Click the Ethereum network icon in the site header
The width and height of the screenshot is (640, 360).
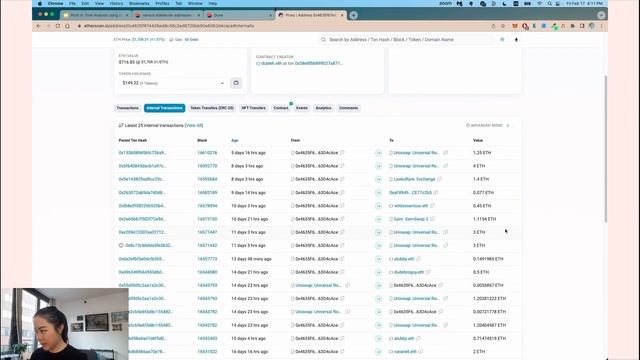pyautogui.click(x=516, y=40)
